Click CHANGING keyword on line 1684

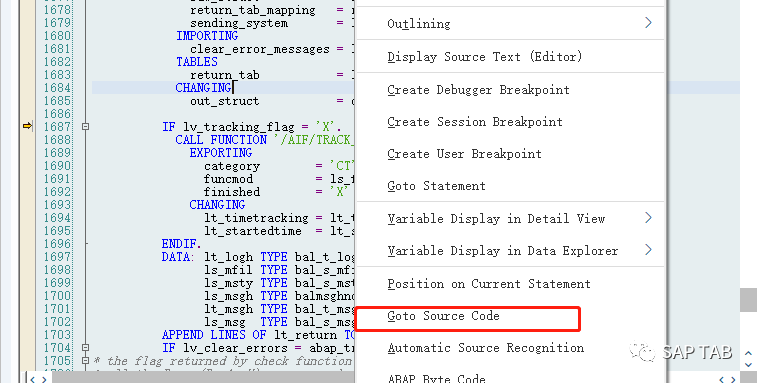click(203, 88)
